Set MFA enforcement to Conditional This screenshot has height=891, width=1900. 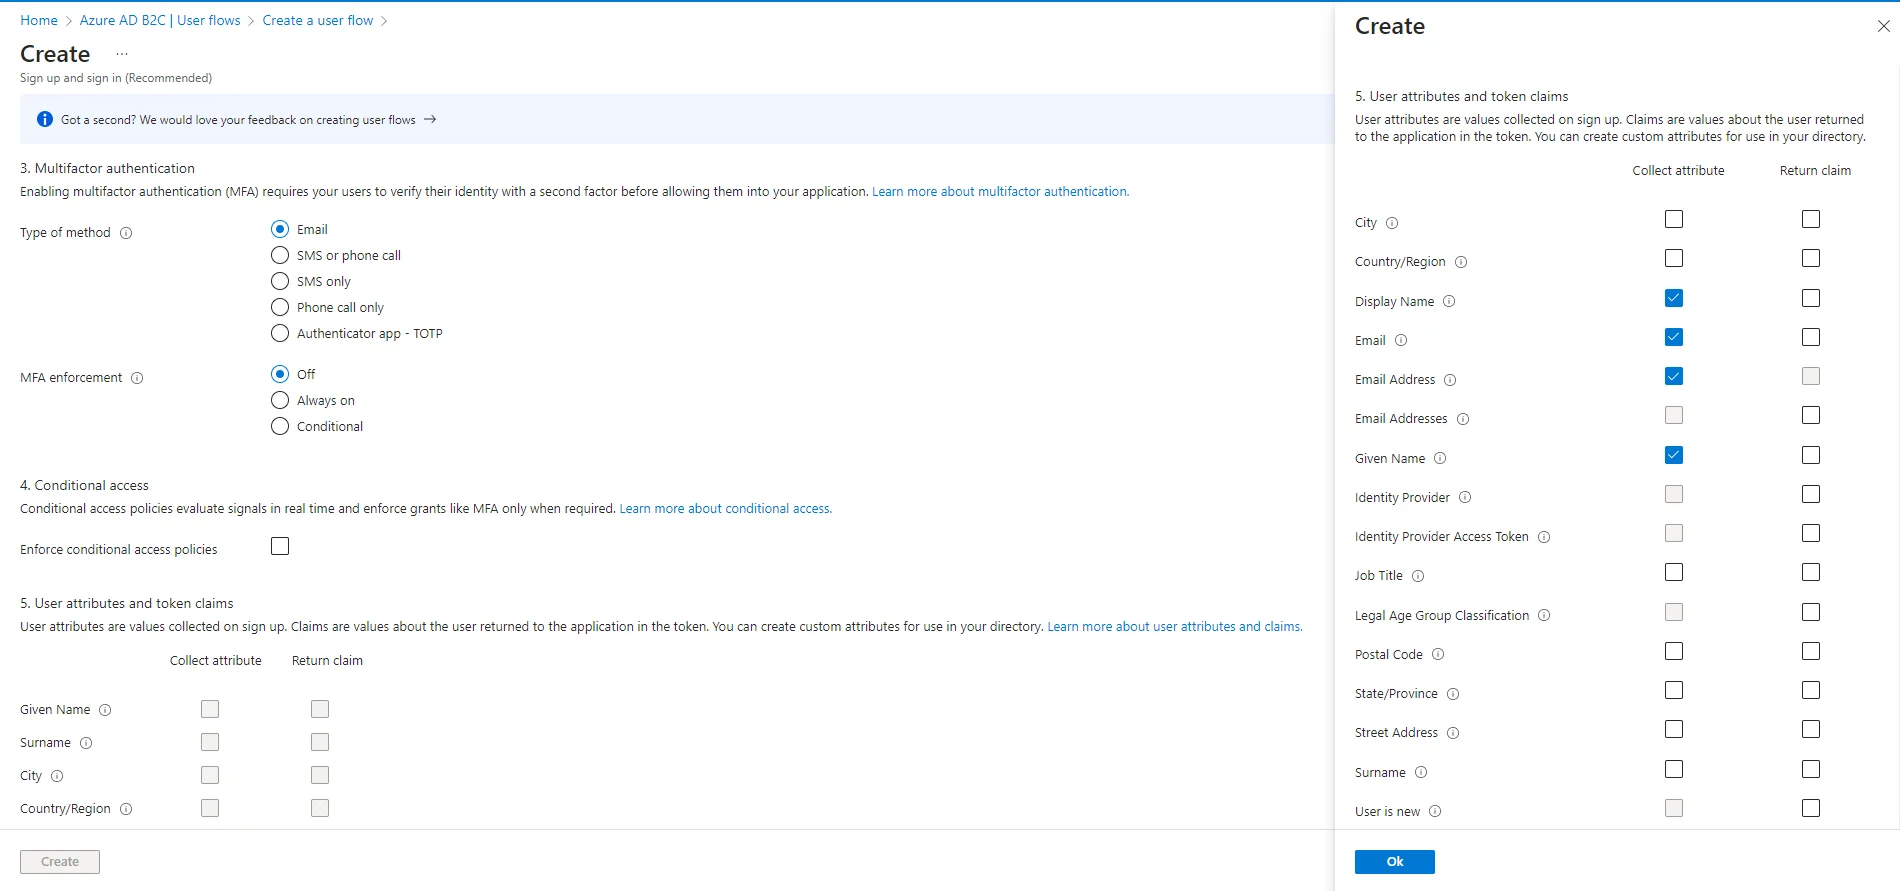click(x=280, y=426)
